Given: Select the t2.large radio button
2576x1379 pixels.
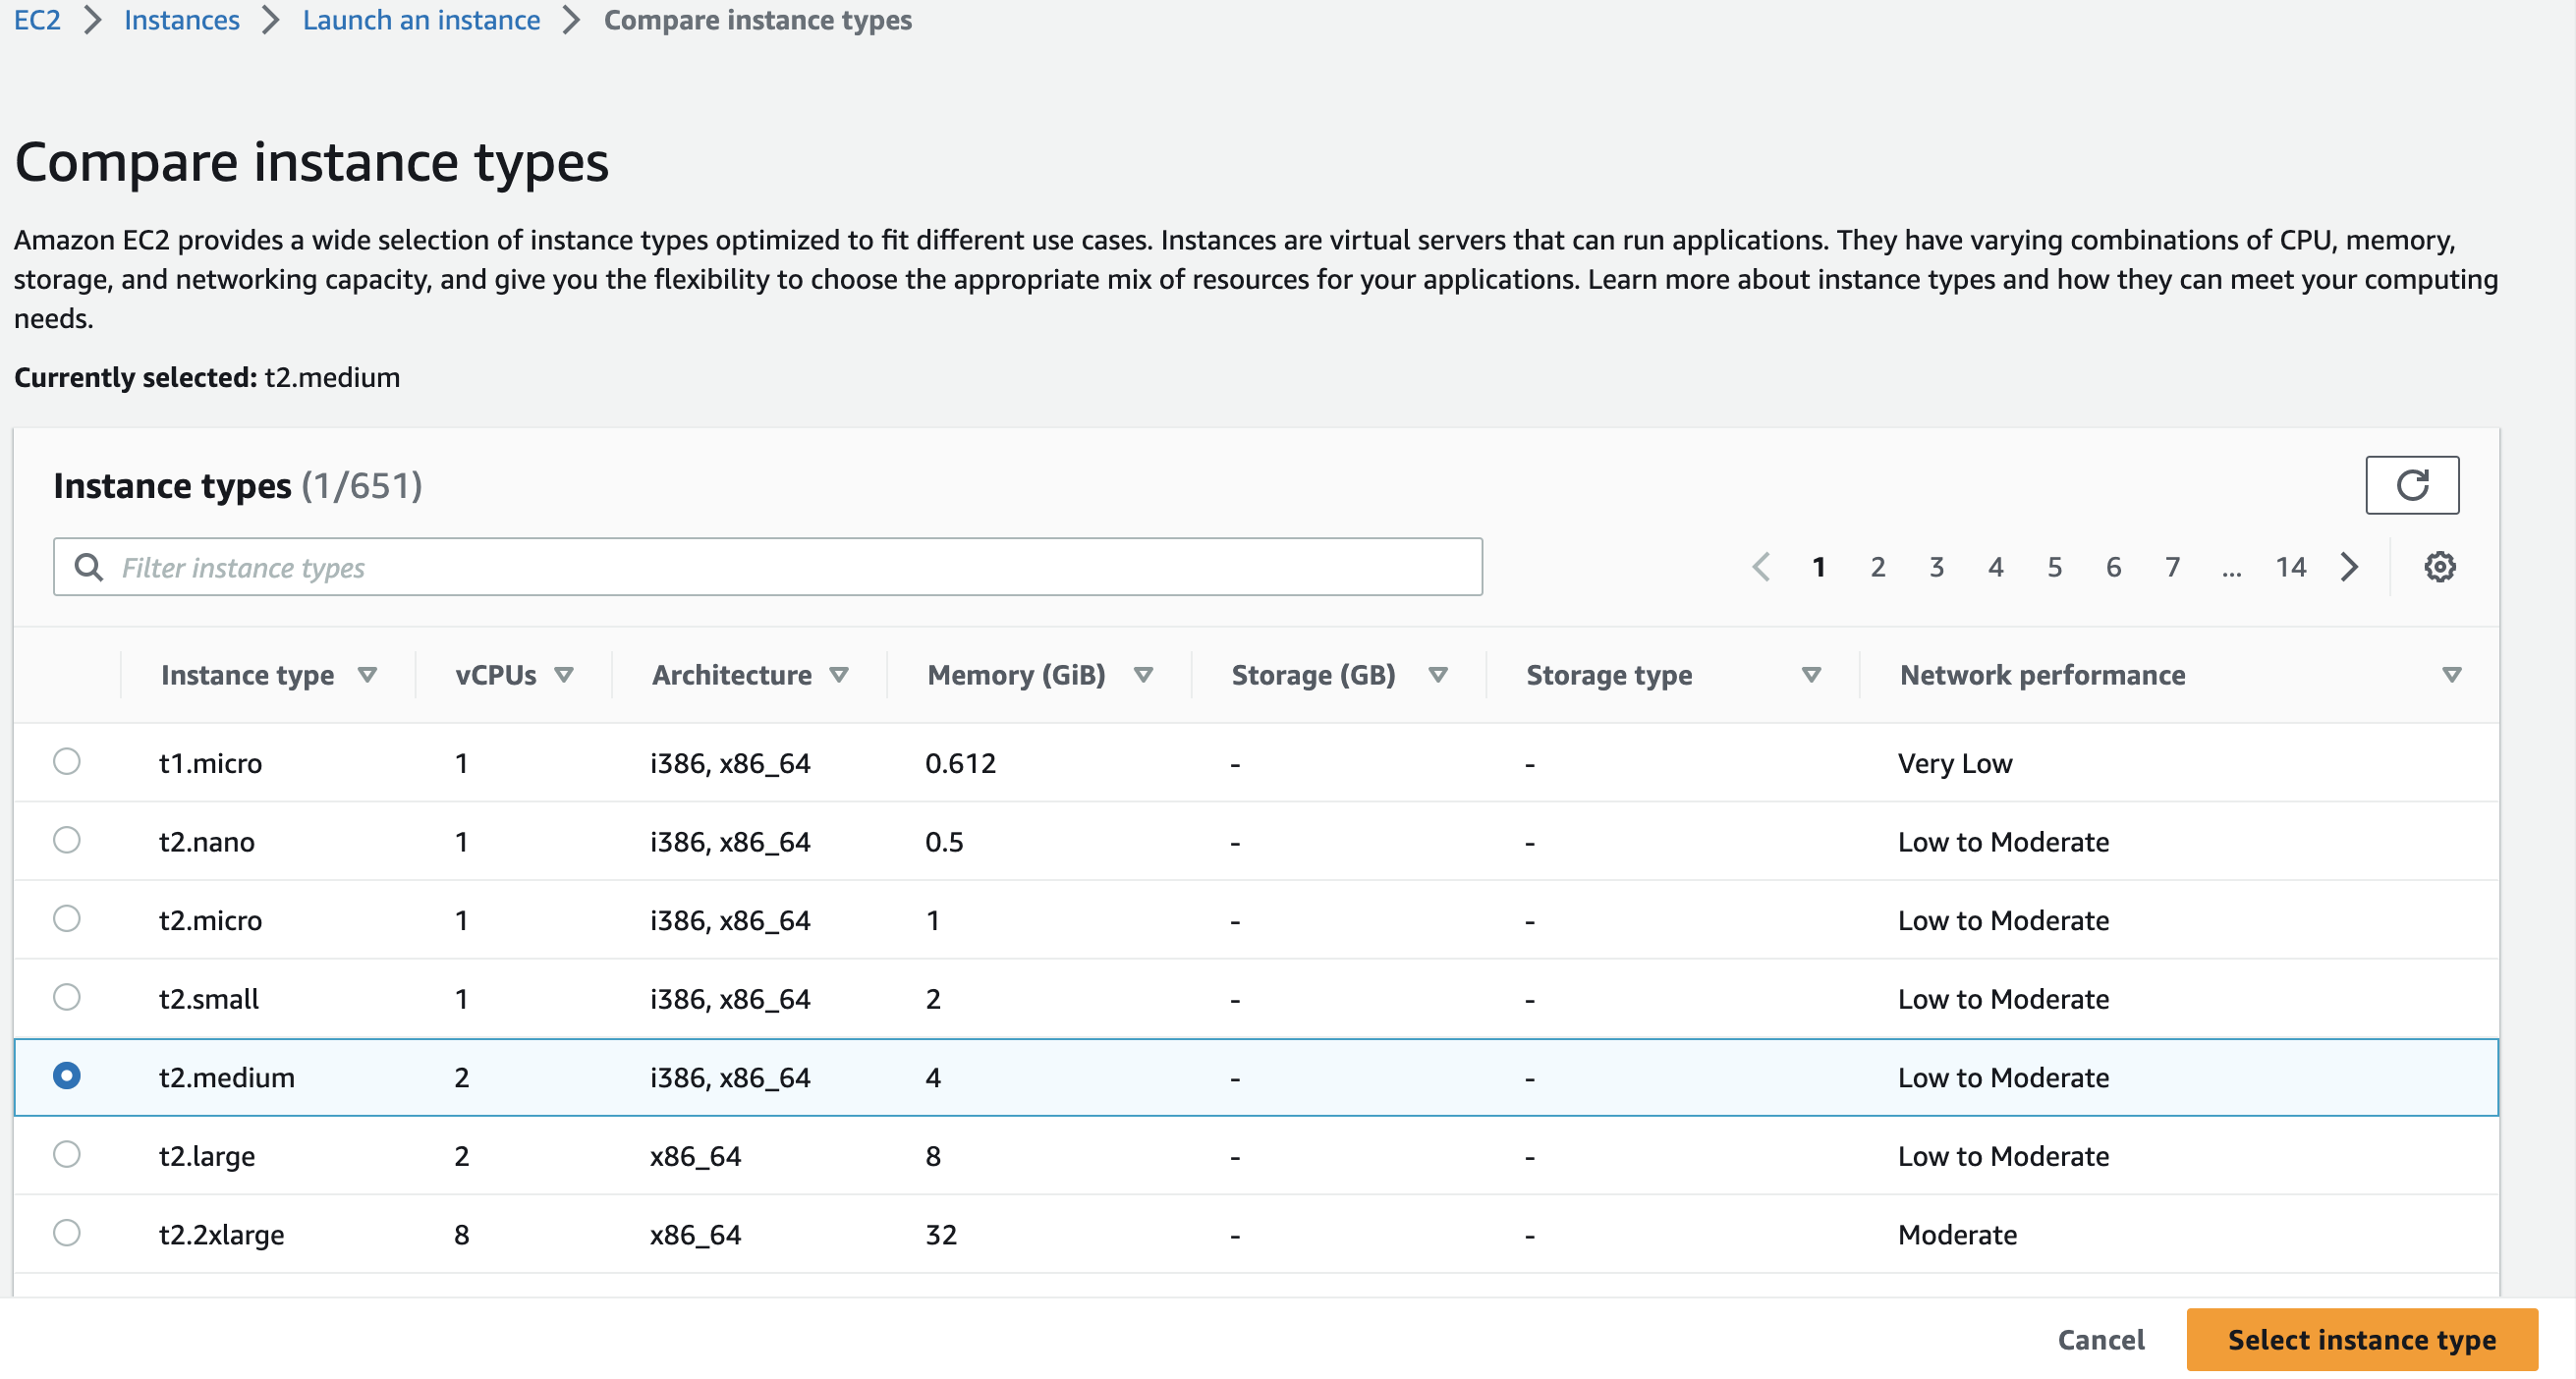Looking at the screenshot, I should 67,1156.
